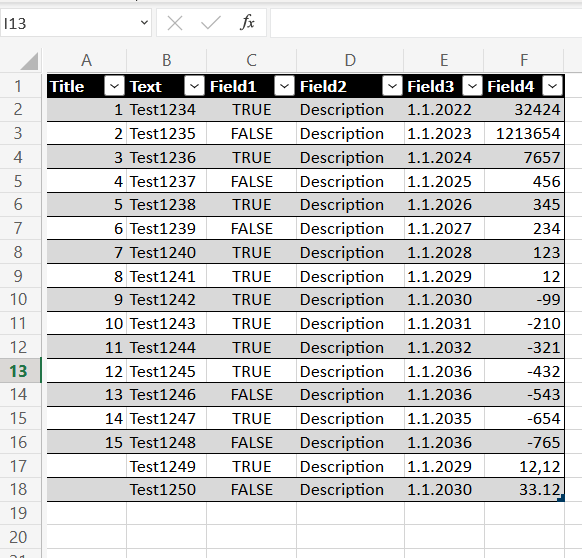Viewport: 582px width, 558px height.
Task: Select column A header
Action: point(86,60)
